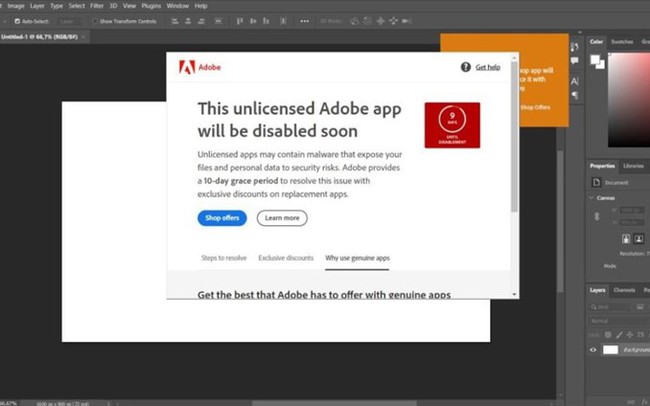Select landscape canvas orientation icon
Viewport: 650px width, 406px height.
638,238
